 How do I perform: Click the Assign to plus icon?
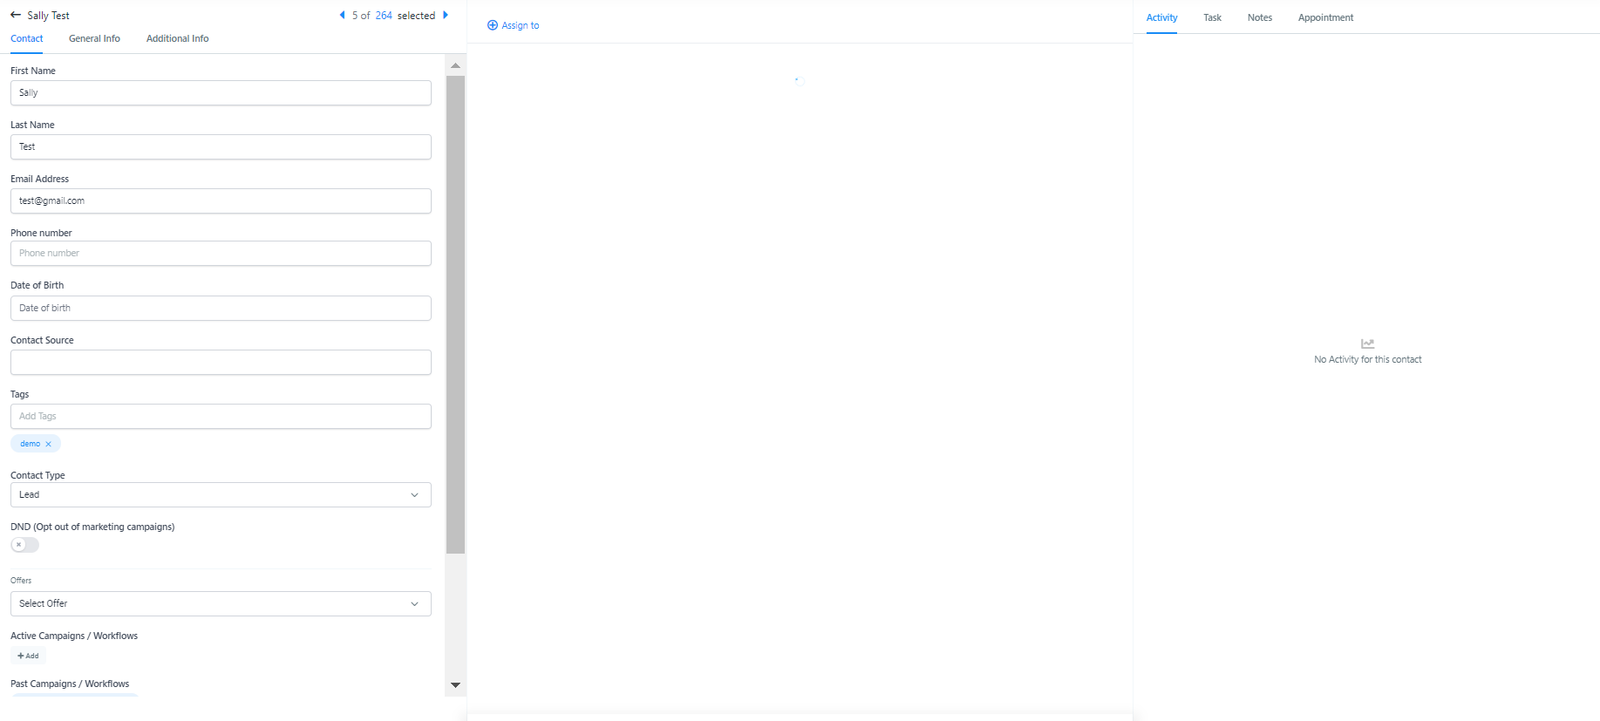coord(492,25)
